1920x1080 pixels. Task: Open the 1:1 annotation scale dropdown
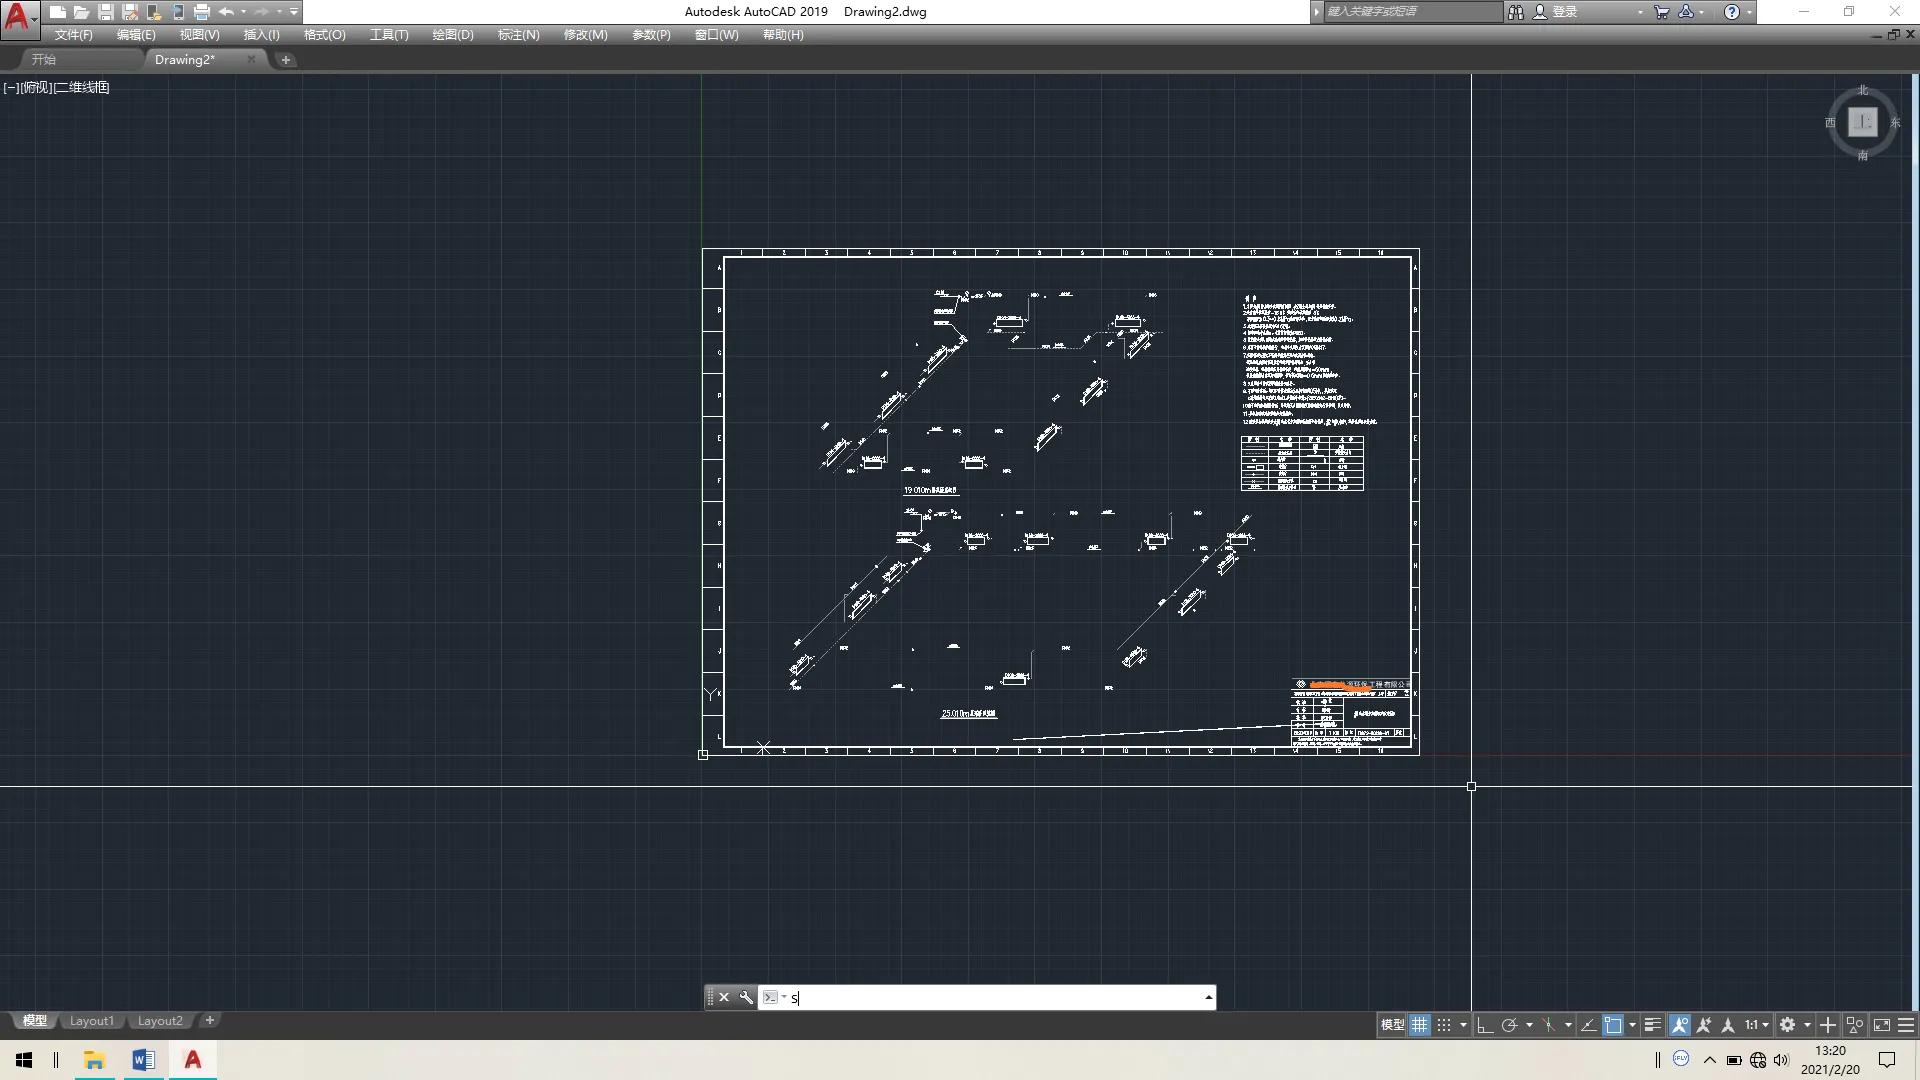1757,1025
